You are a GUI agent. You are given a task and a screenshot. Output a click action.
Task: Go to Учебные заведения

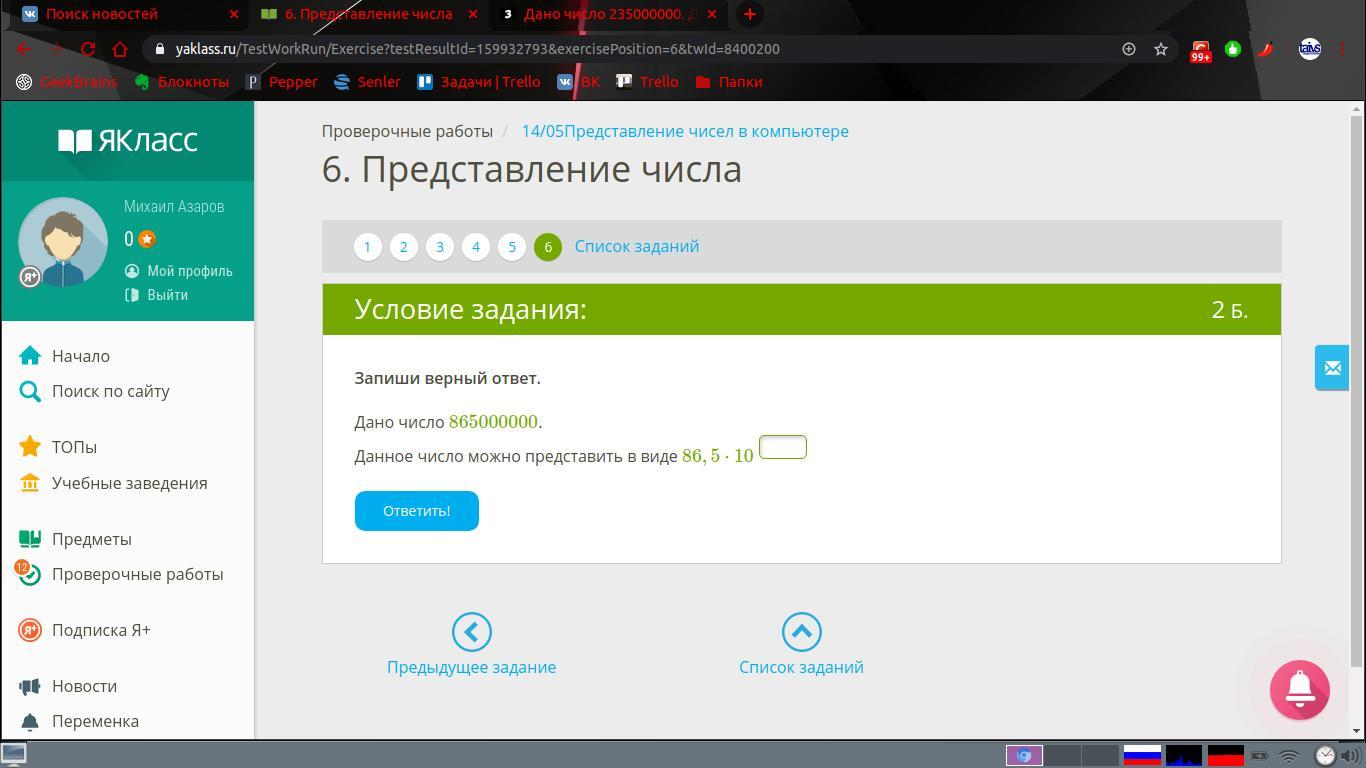pyautogui.click(x=130, y=483)
